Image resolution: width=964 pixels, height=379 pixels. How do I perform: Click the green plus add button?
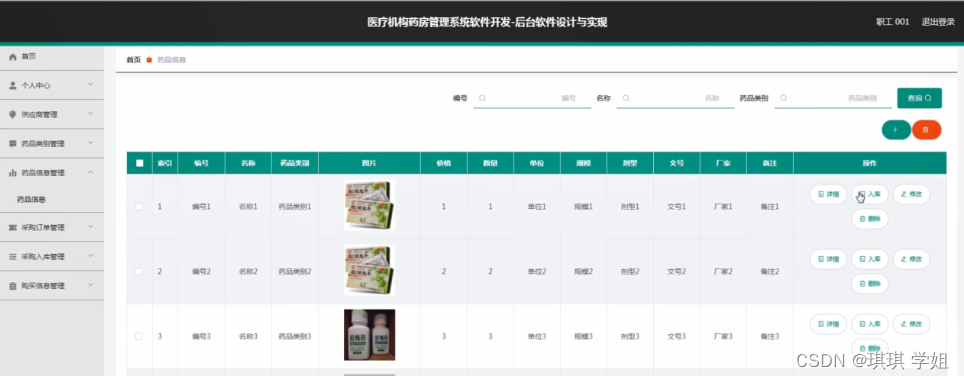[896, 130]
